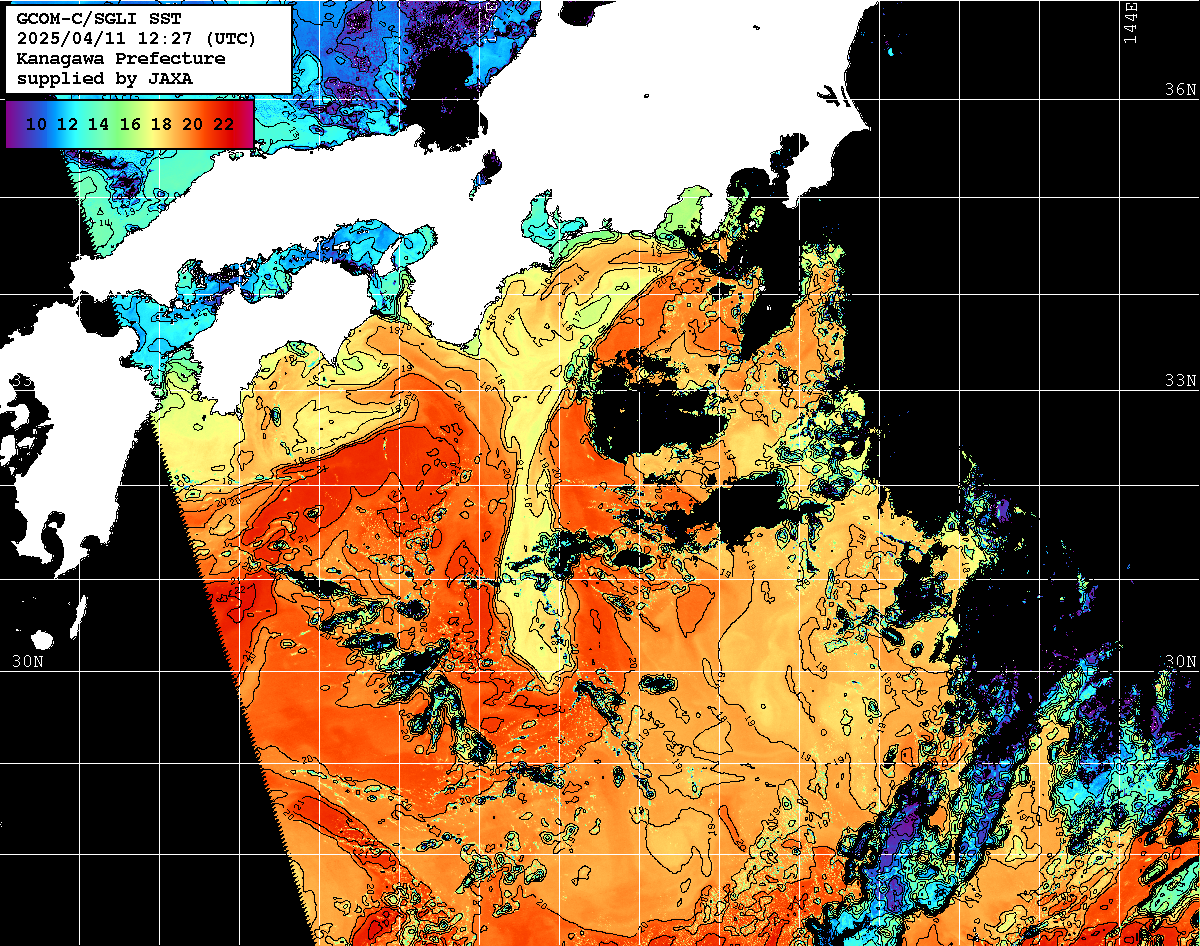Screen dimensions: 1200x946
Task: Click the 18 value on the temperature color scale
Action: [x=161, y=124]
